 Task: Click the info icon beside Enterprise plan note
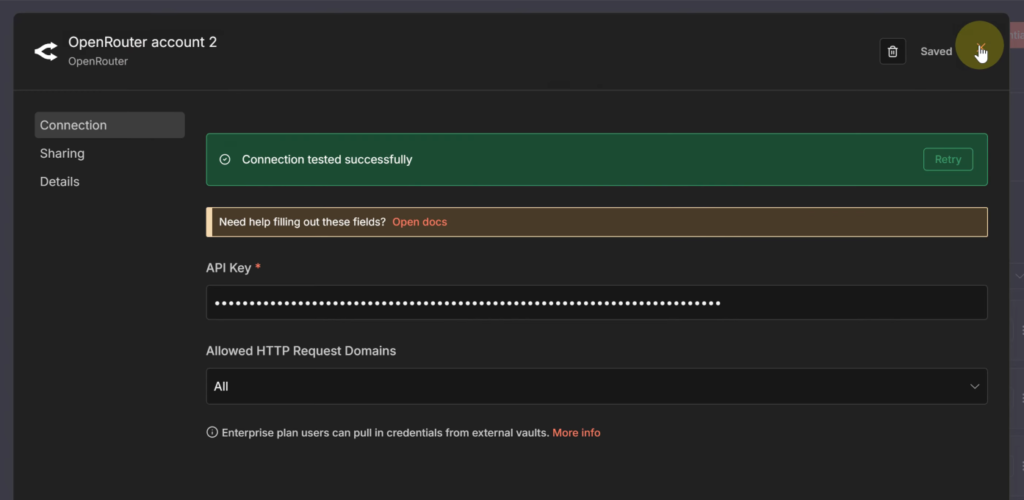(212, 433)
